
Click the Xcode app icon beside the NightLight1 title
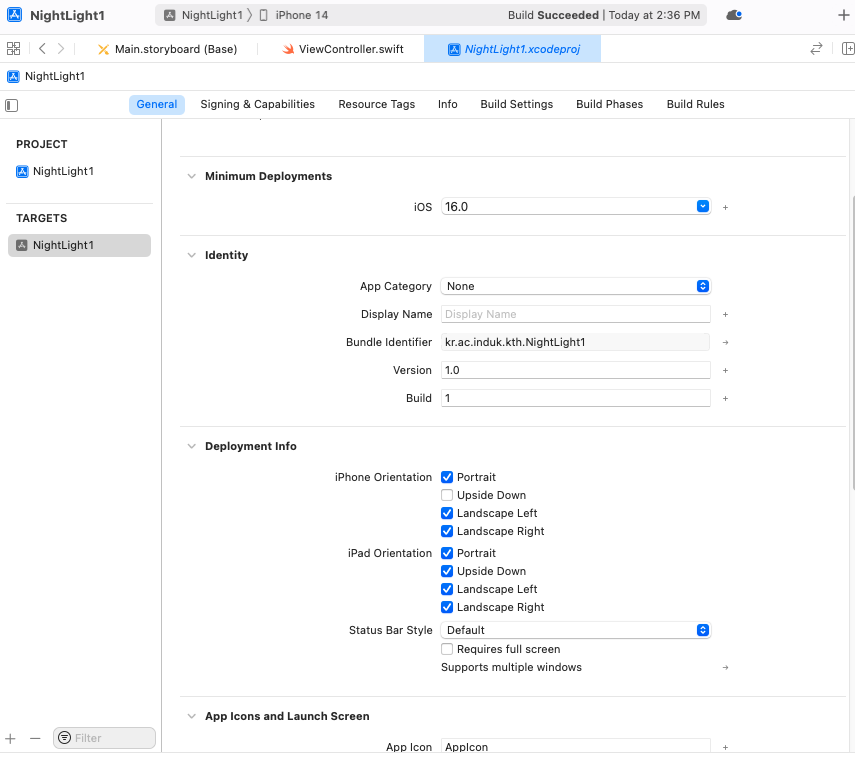(x=14, y=15)
